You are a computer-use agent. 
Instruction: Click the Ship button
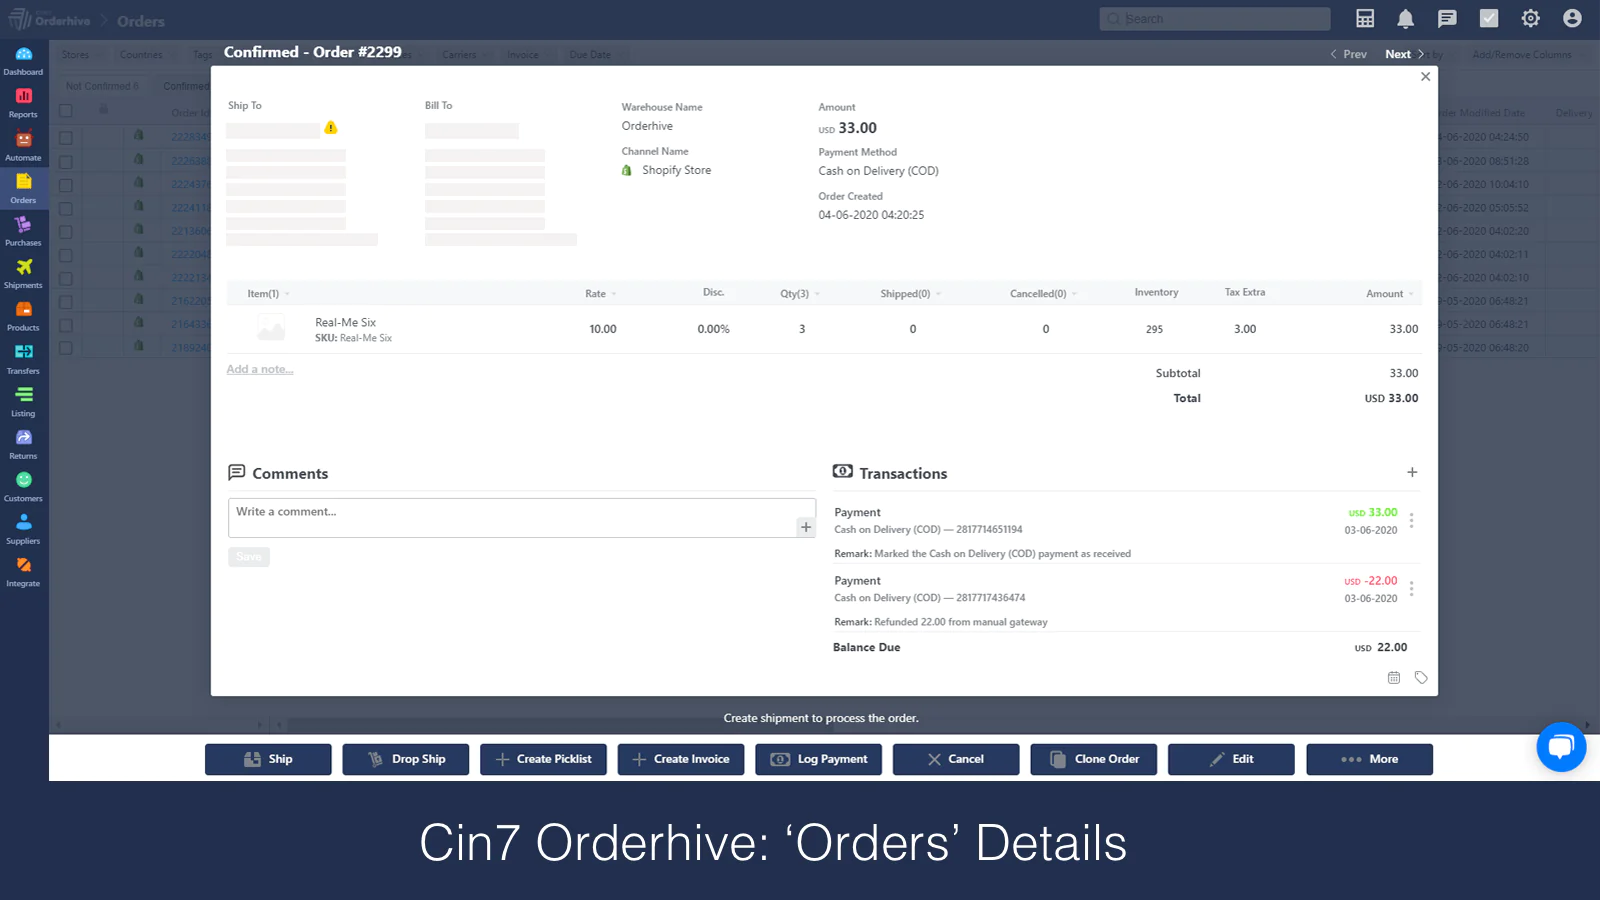coord(268,759)
